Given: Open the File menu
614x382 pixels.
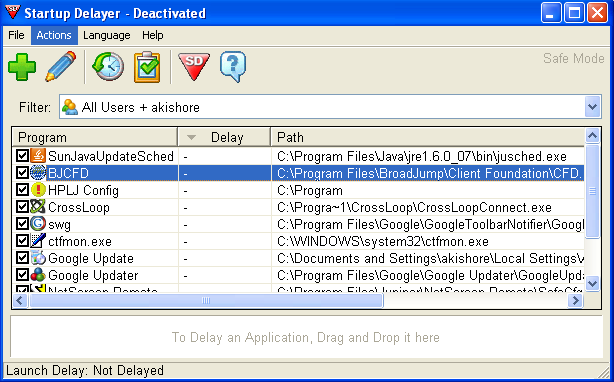Looking at the screenshot, I should [16, 35].
